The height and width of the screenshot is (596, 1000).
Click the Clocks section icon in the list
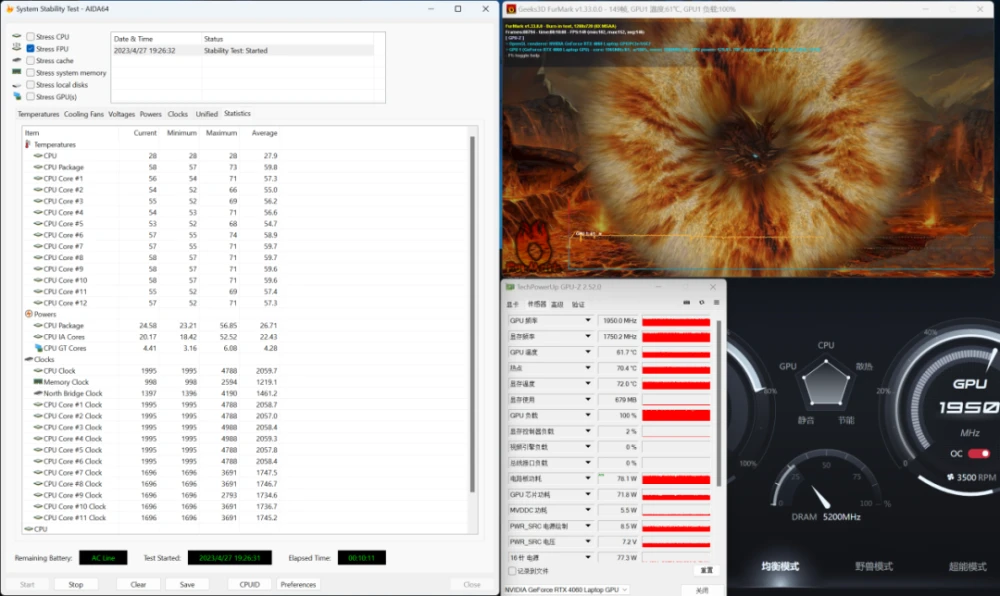[28, 360]
